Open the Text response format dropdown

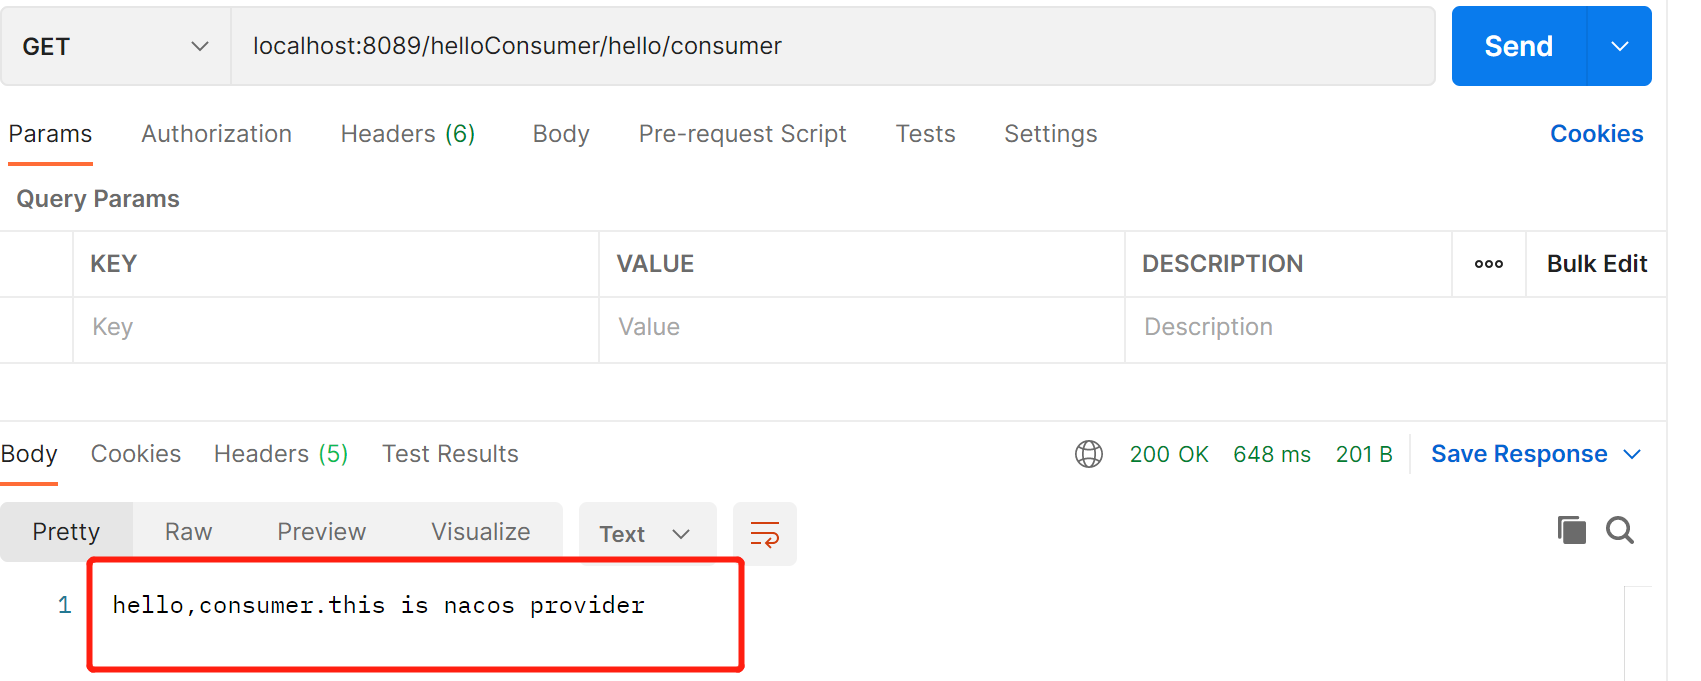pyautogui.click(x=646, y=534)
